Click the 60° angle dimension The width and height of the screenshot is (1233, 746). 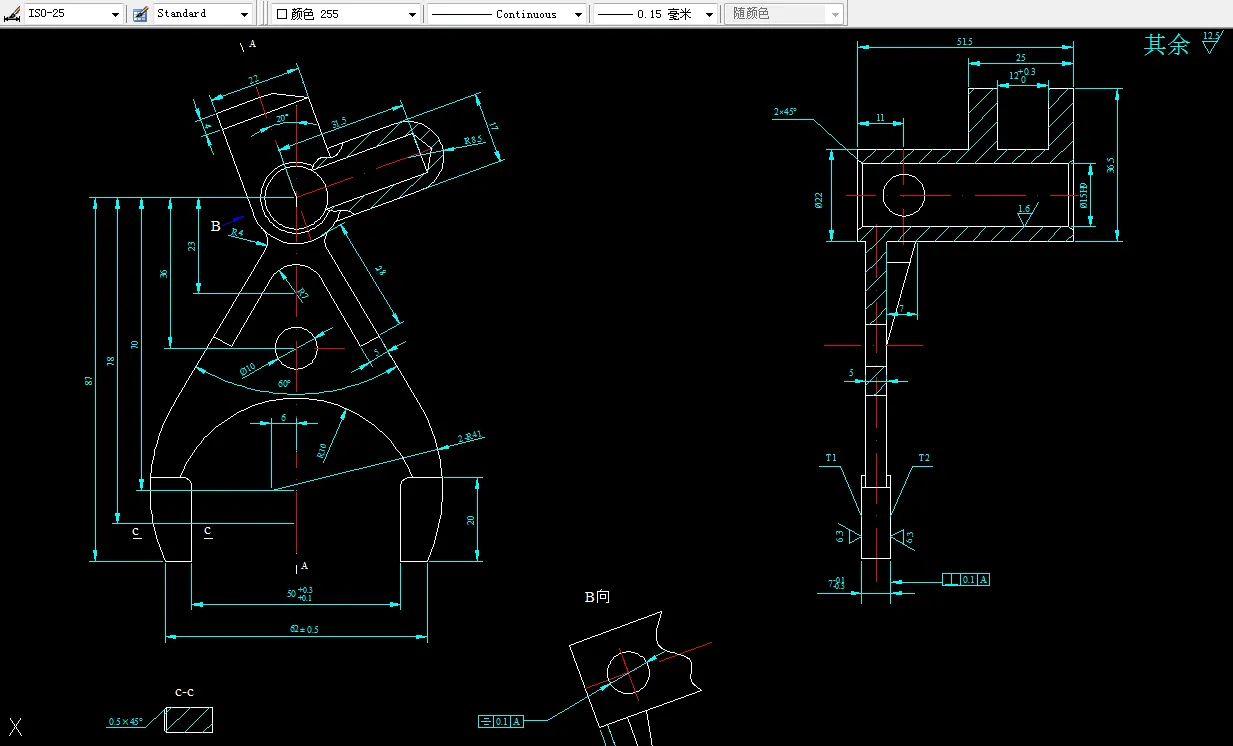[x=284, y=384]
